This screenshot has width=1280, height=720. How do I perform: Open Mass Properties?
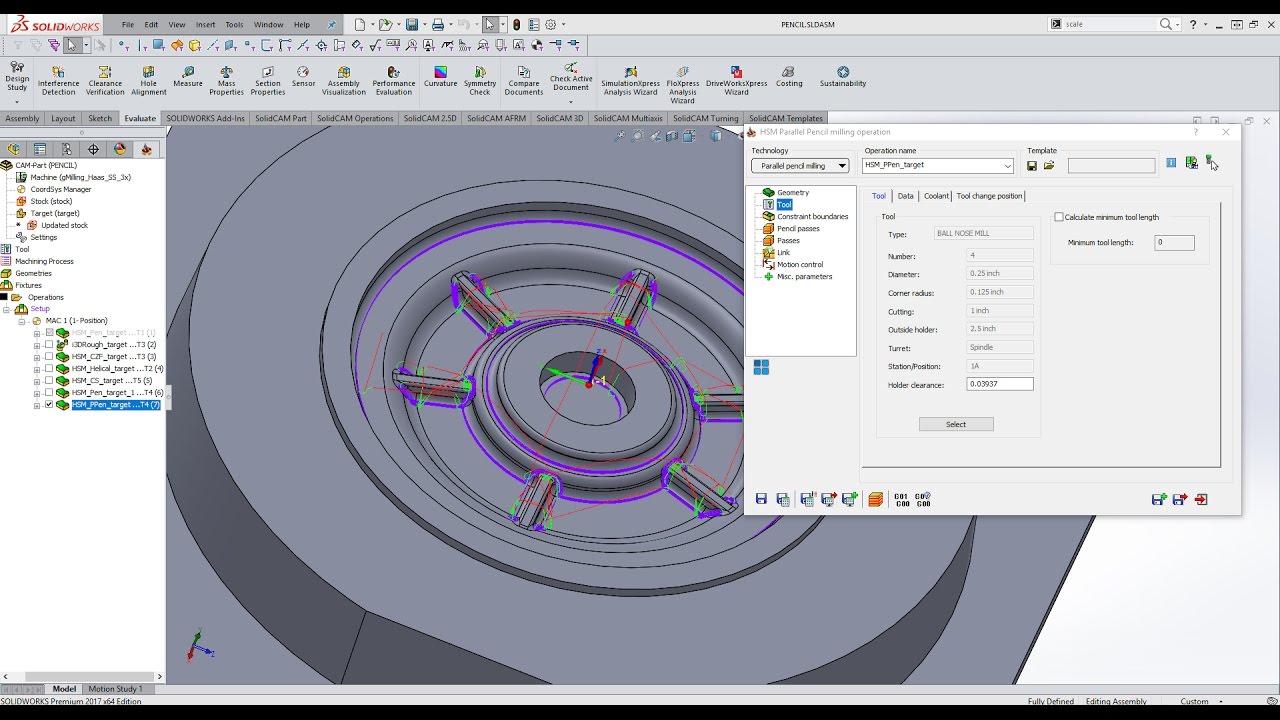(226, 81)
